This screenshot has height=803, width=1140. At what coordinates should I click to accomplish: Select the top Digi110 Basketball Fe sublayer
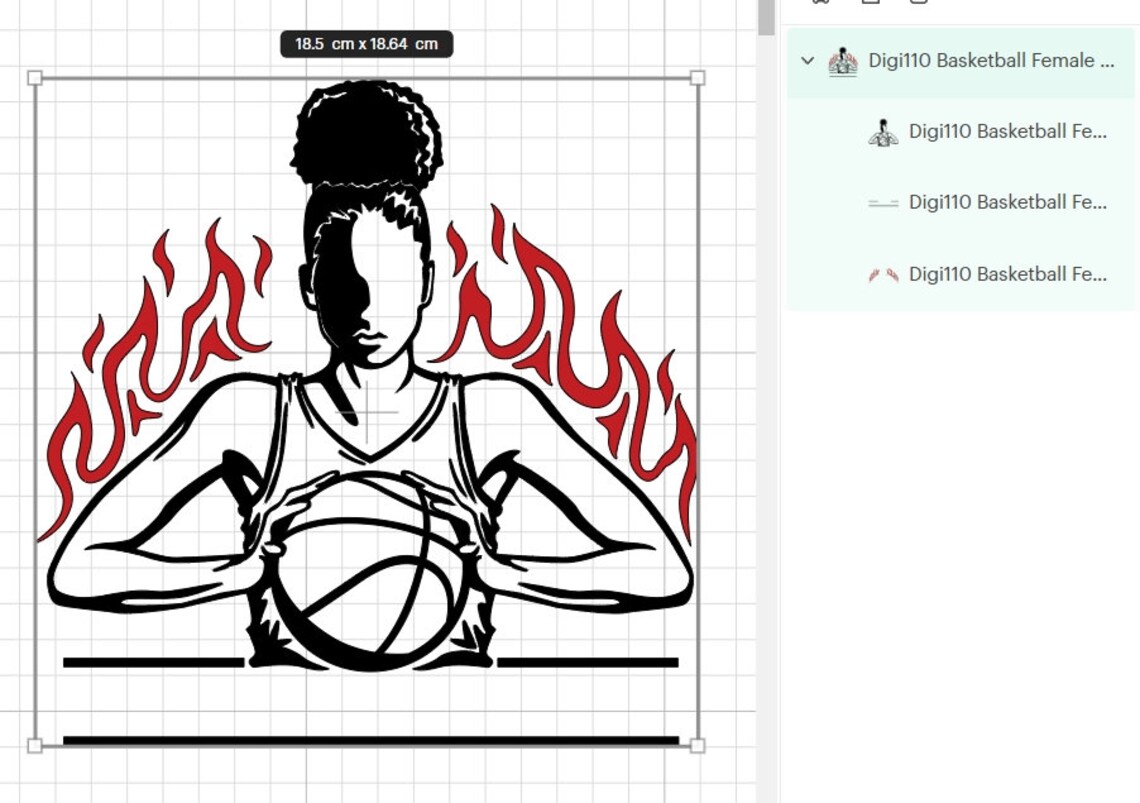(1007, 131)
